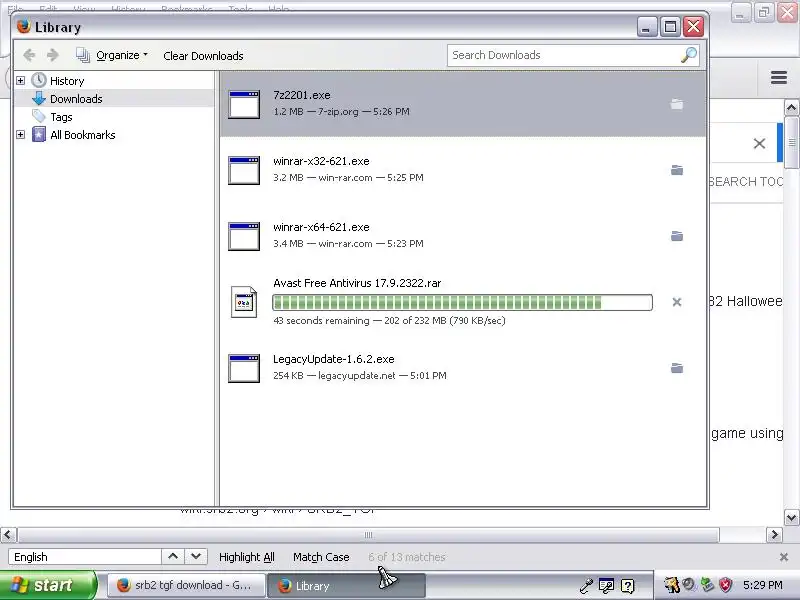
Task: Open containing folder for winrar-x32-621.exe
Action: (677, 170)
